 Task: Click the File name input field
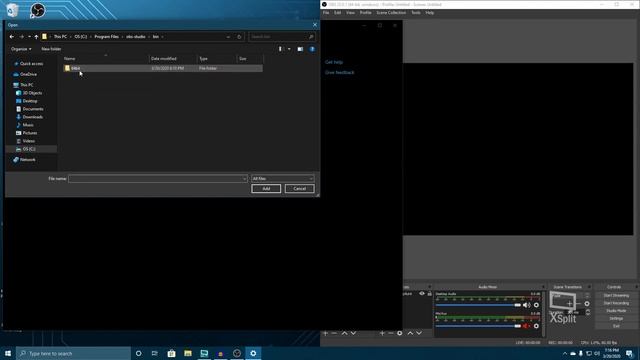tap(158, 179)
